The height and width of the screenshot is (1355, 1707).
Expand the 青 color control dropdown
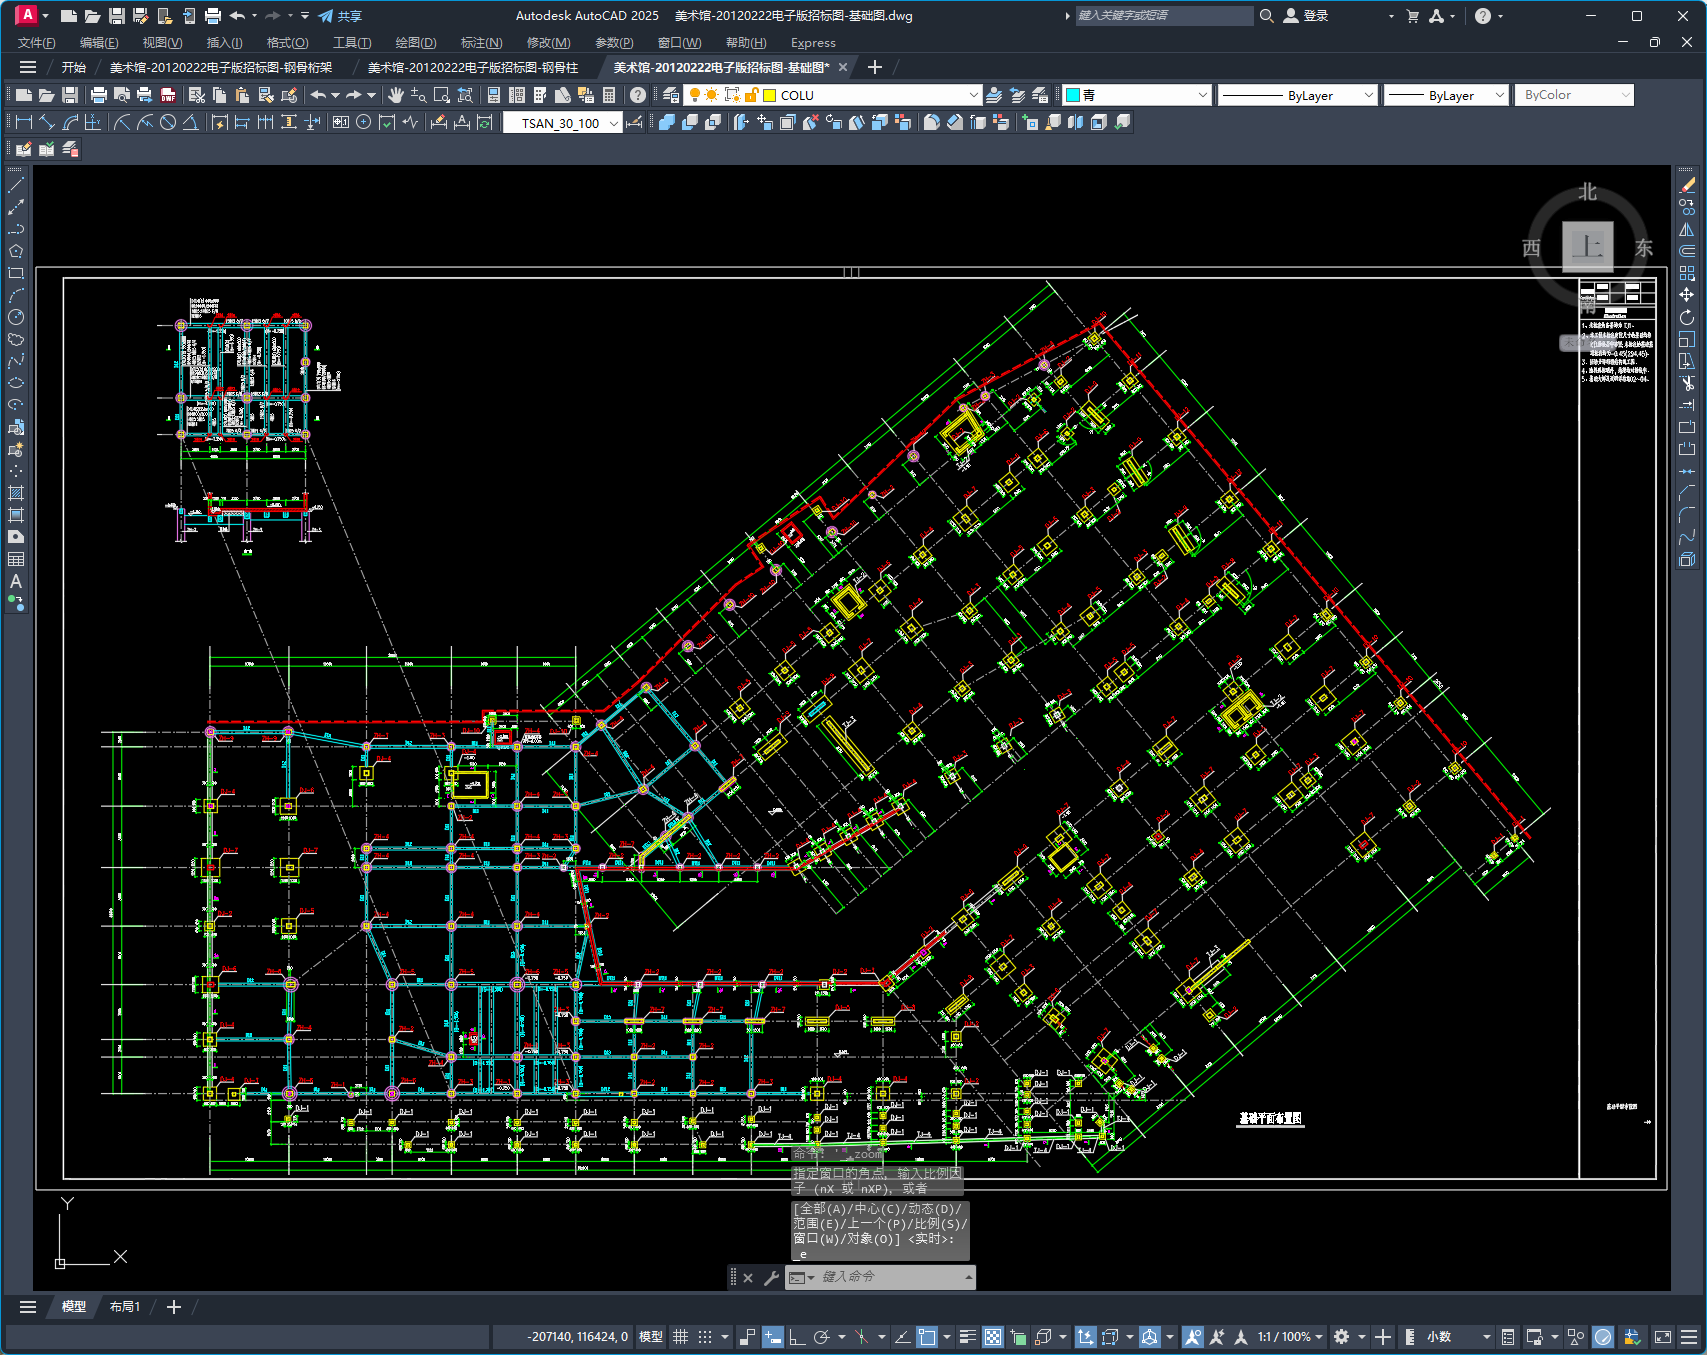point(1202,95)
